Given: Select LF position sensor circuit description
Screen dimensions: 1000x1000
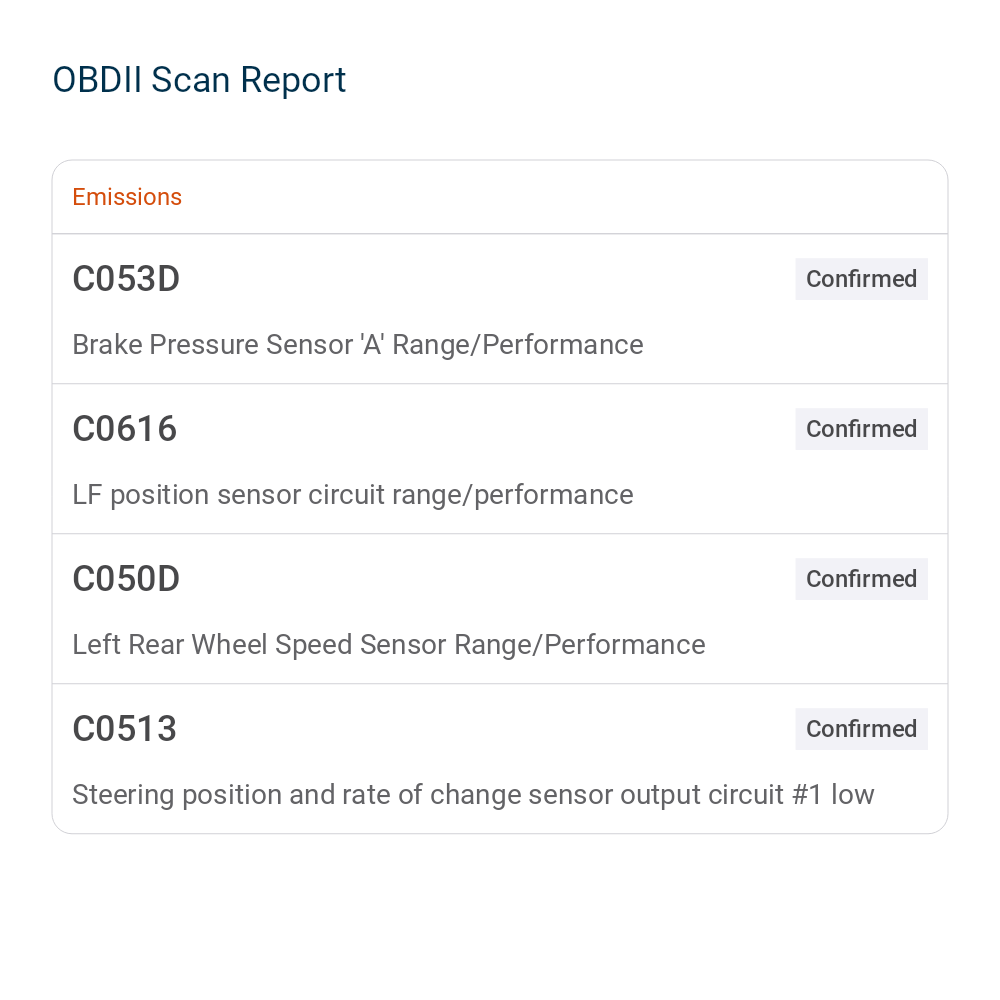Looking at the screenshot, I should (x=353, y=495).
